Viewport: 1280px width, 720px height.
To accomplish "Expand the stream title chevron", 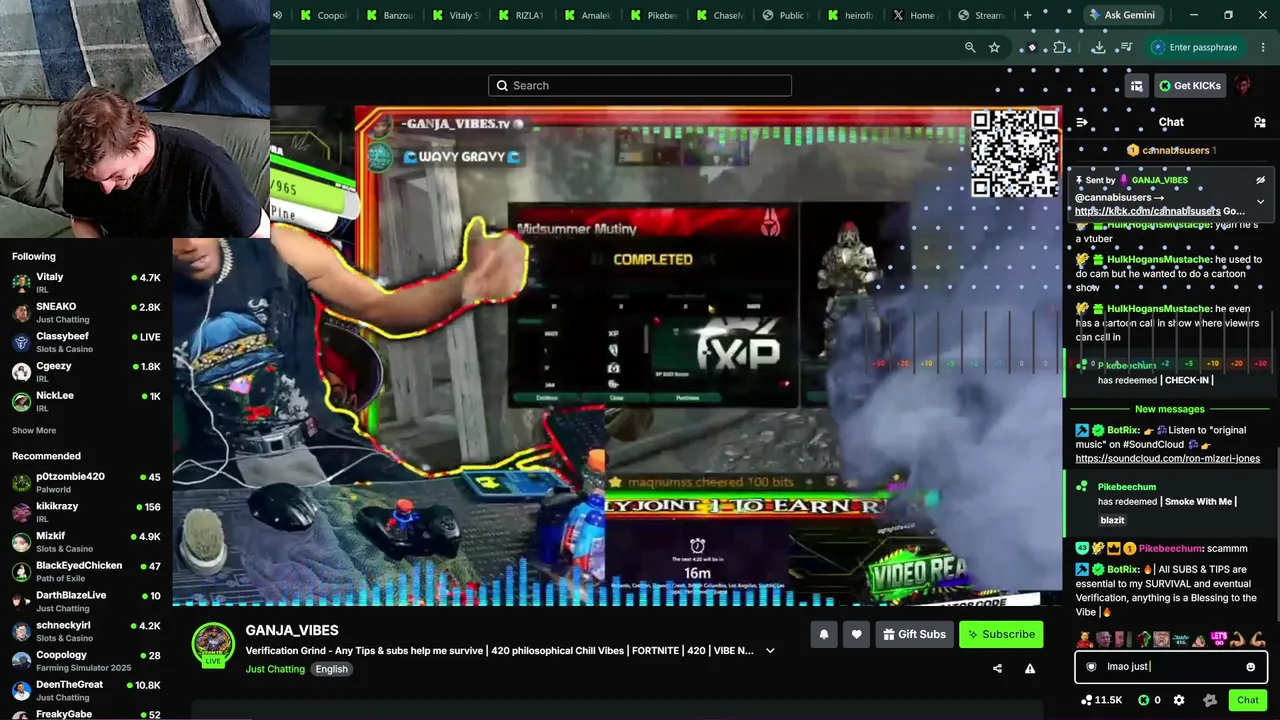I will click(x=770, y=651).
